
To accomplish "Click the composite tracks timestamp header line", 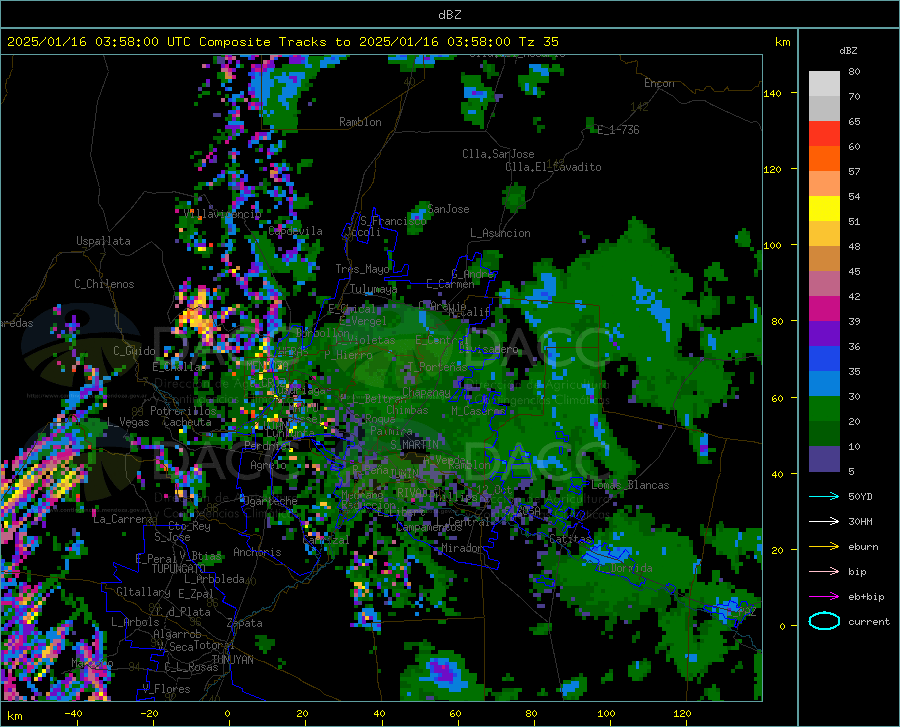I will [282, 42].
